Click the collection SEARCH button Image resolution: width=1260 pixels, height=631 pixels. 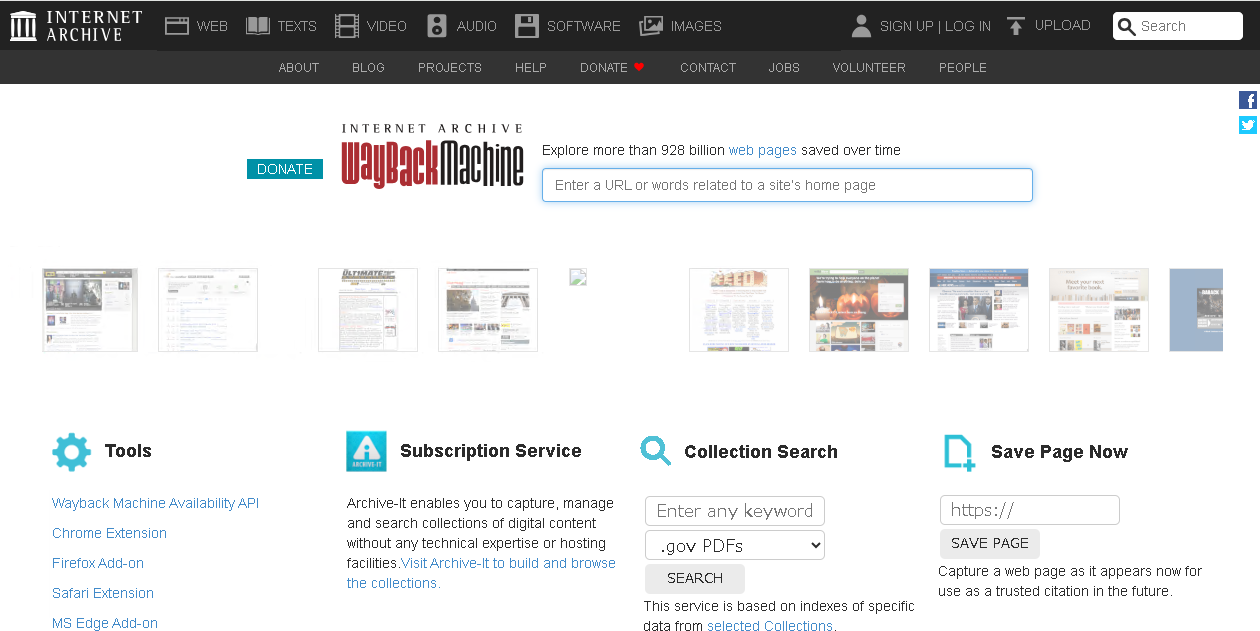695,578
